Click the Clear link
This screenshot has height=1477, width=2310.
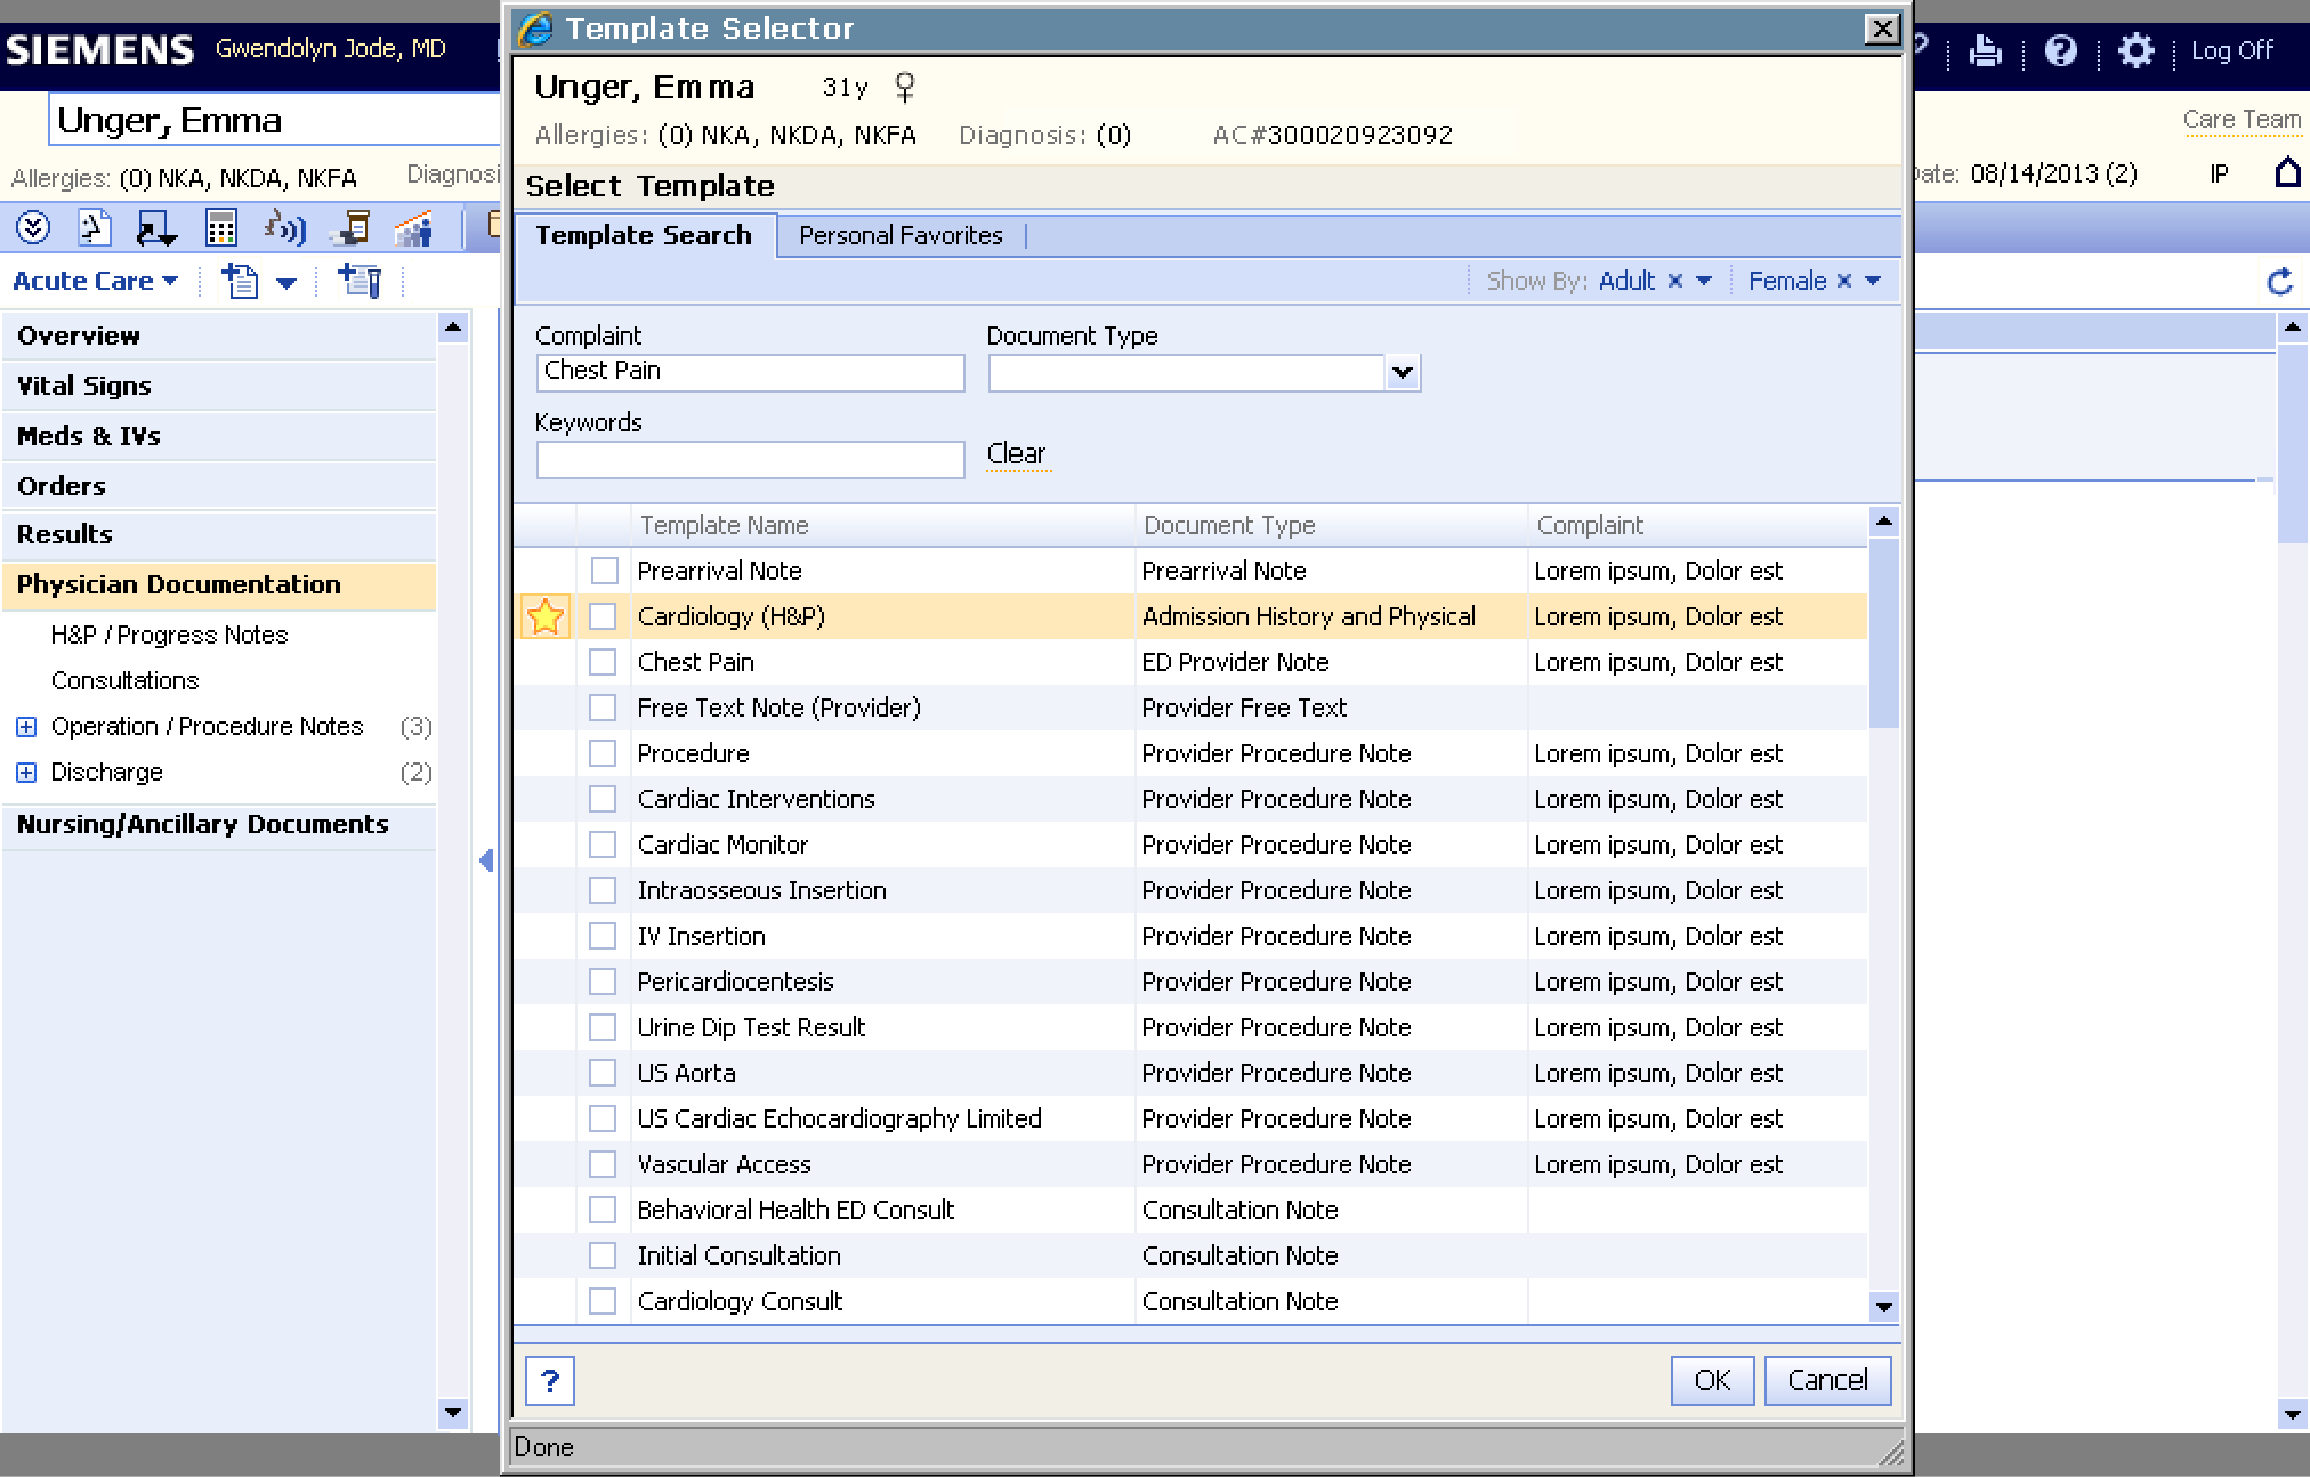(1016, 454)
